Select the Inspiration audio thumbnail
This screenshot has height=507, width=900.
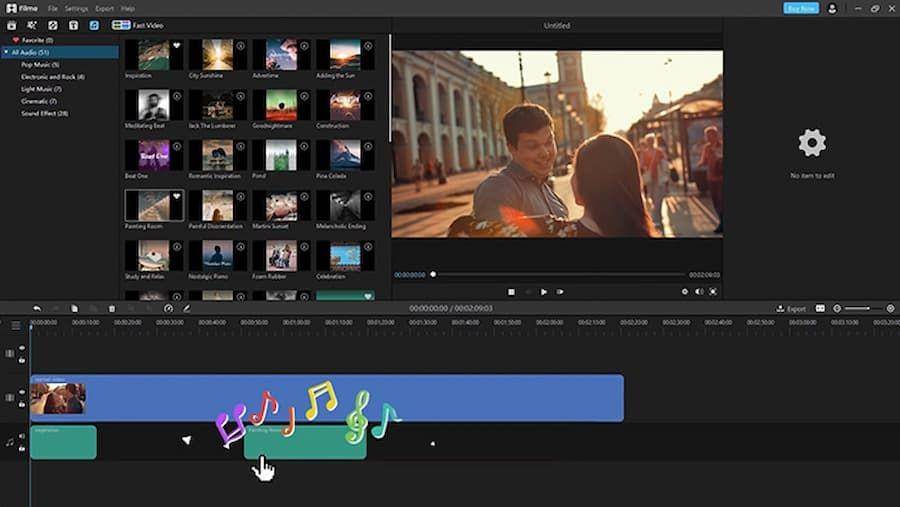point(154,55)
